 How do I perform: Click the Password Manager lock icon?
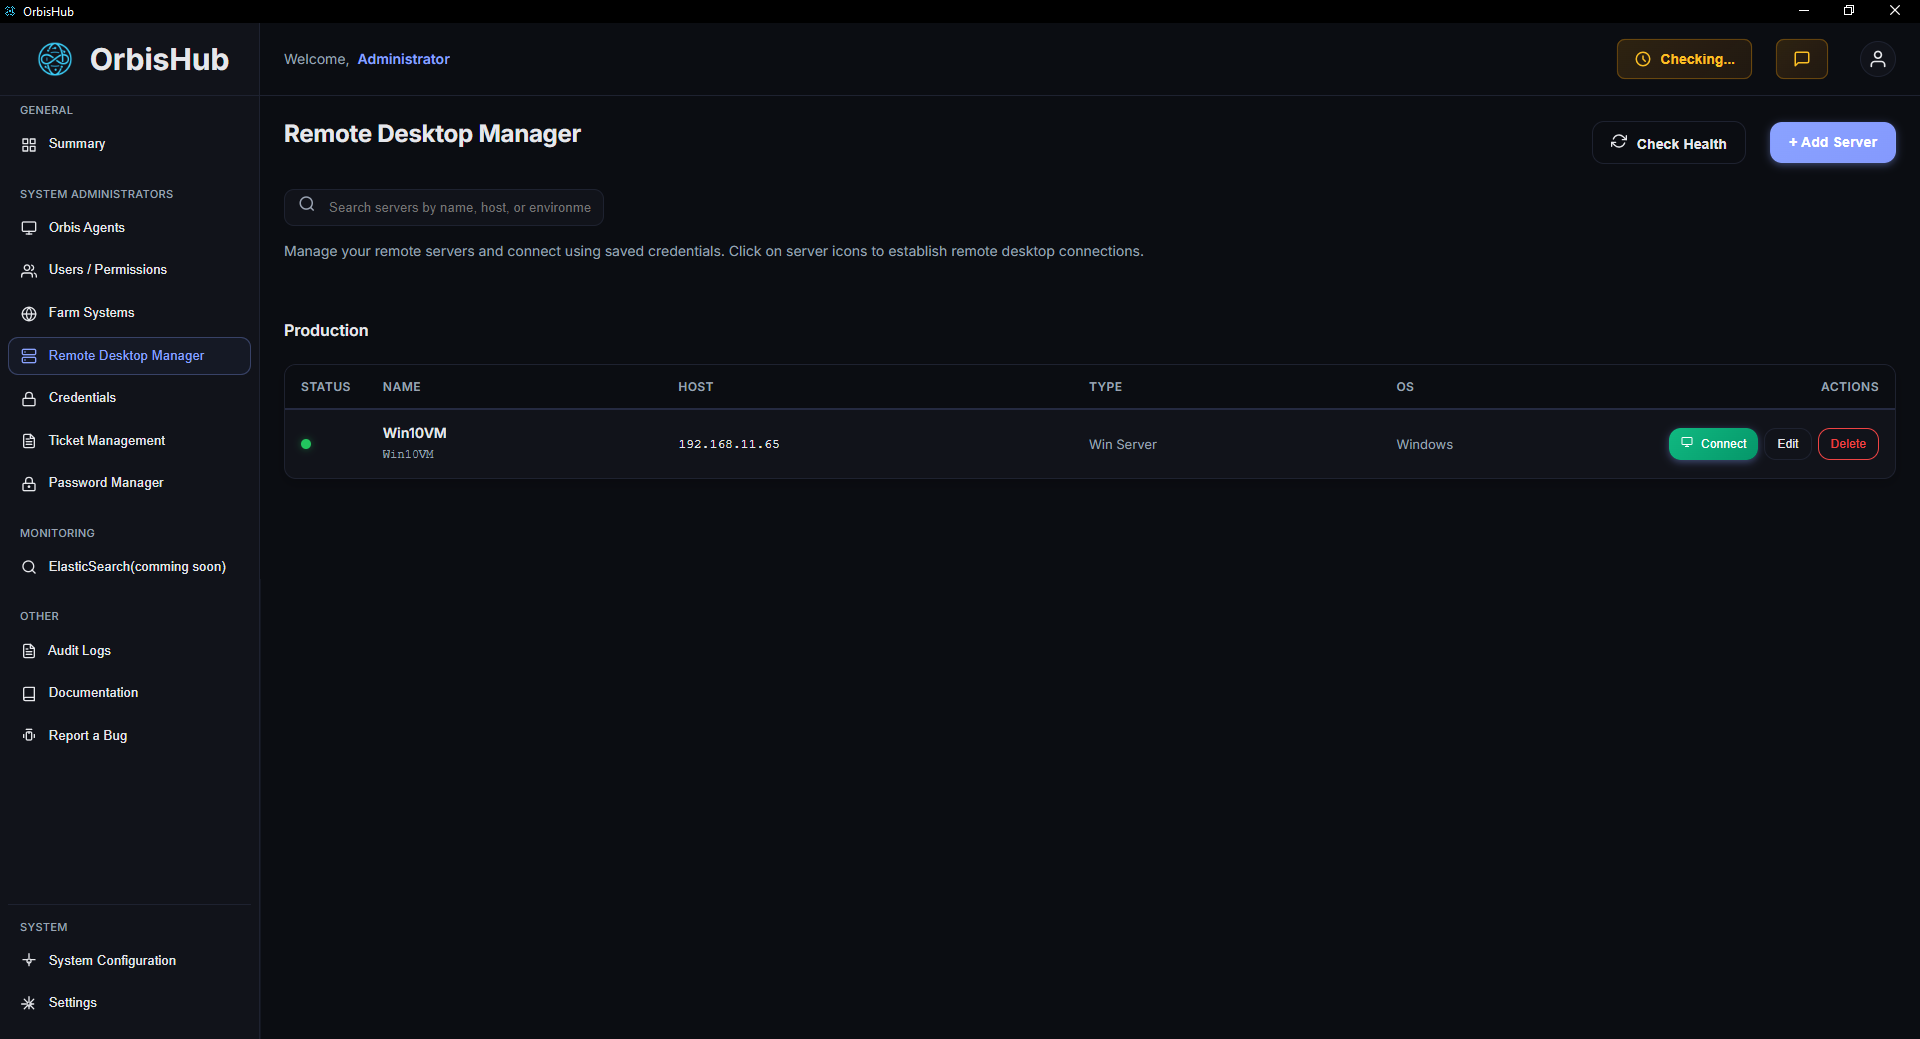point(29,483)
